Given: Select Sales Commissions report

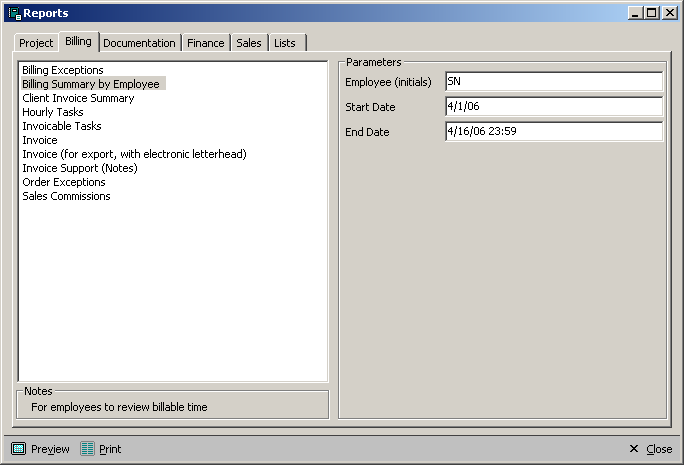Looking at the screenshot, I should (x=66, y=196).
